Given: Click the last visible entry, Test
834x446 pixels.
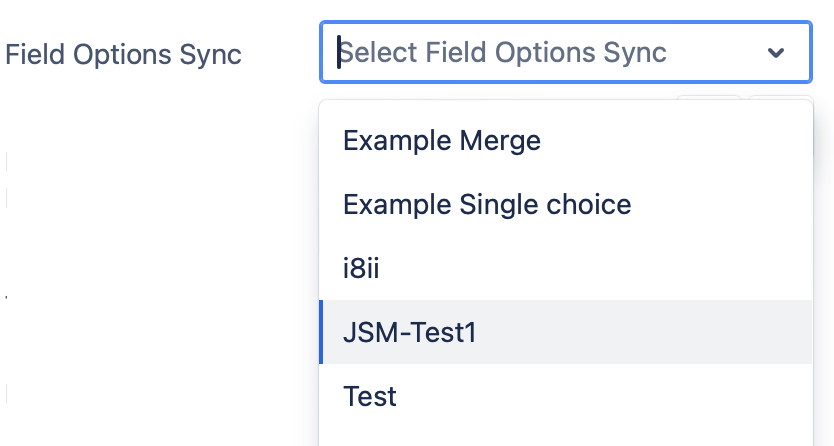Looking at the screenshot, I should tap(370, 396).
